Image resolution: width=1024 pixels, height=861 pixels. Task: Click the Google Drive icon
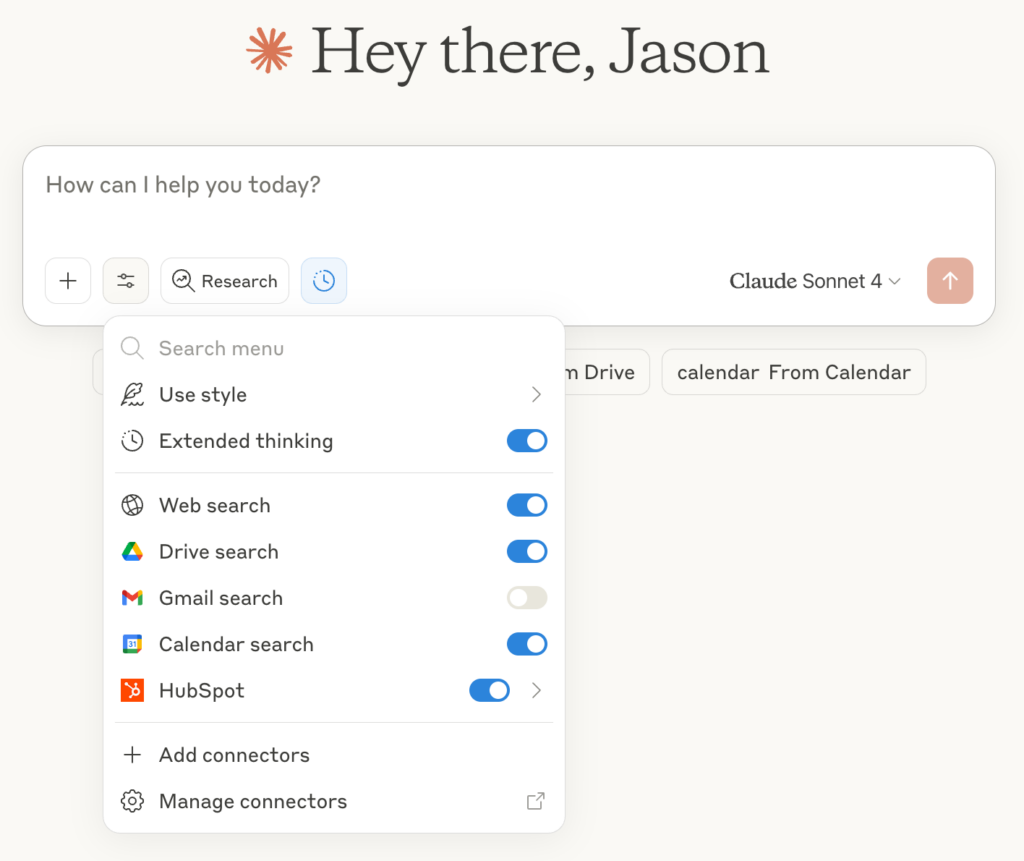point(132,551)
